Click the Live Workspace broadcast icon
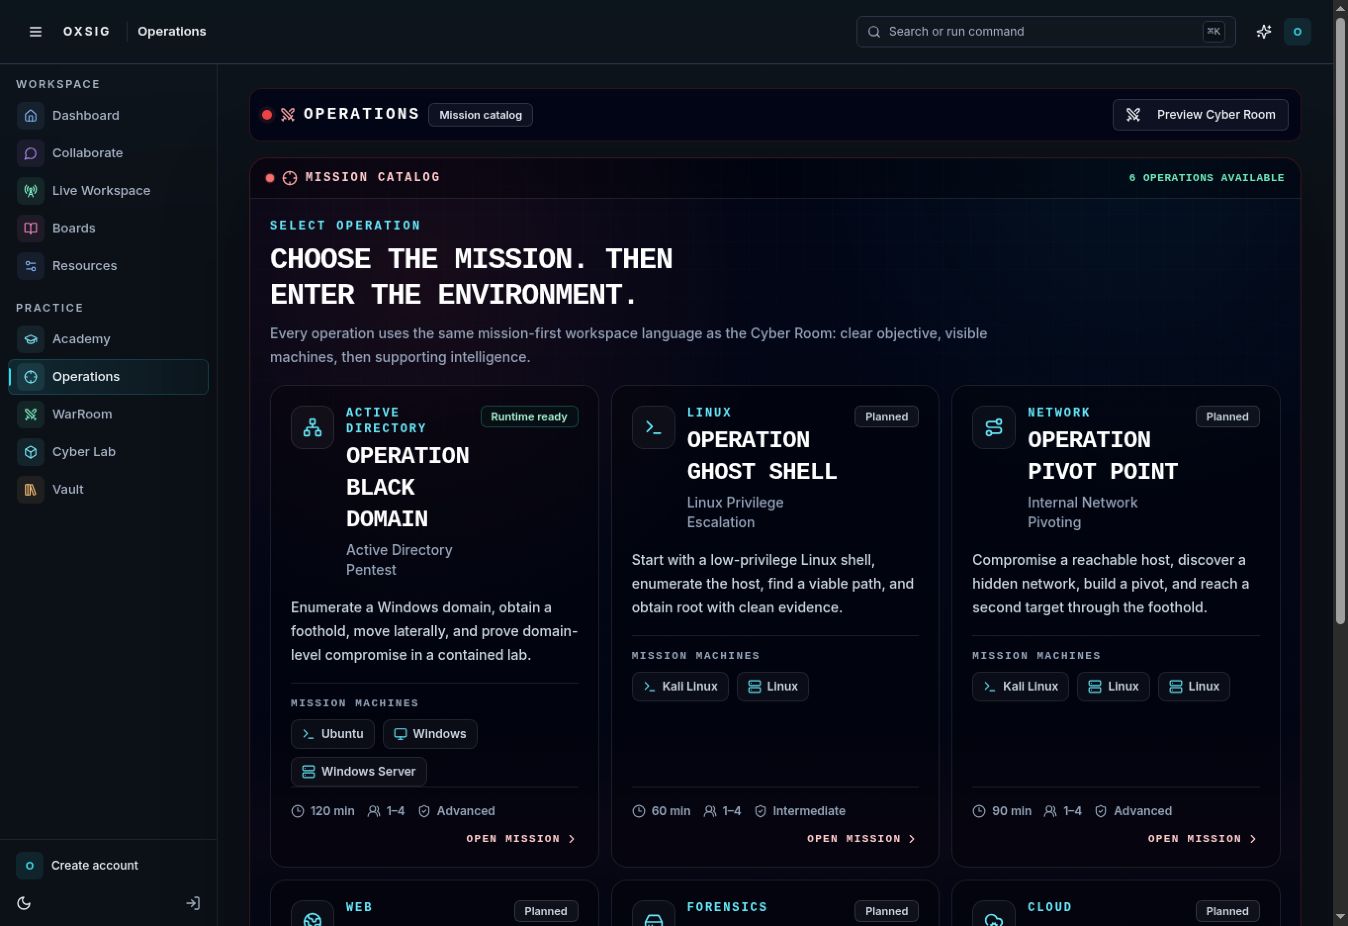The image size is (1348, 926). coord(31,191)
